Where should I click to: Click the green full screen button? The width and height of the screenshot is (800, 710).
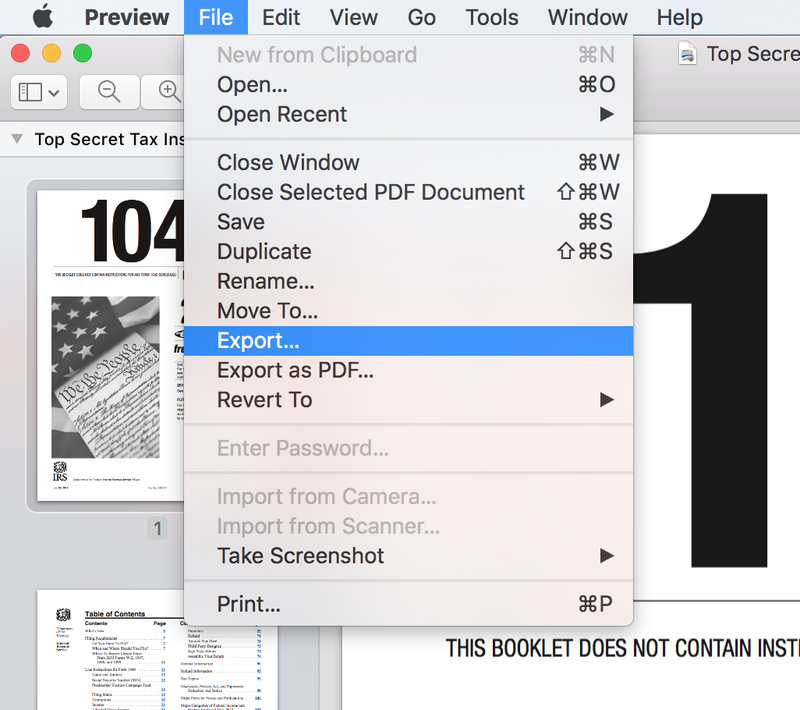tap(83, 53)
